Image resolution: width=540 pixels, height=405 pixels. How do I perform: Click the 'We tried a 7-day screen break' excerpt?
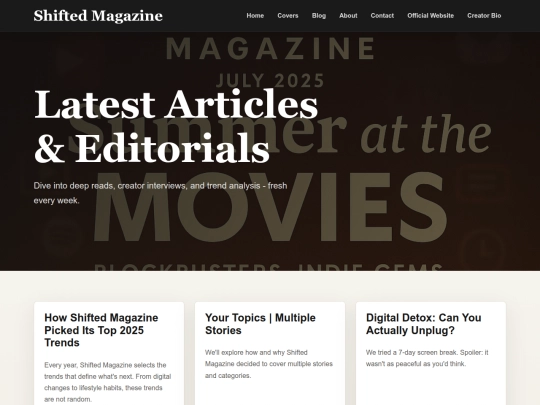click(427, 358)
